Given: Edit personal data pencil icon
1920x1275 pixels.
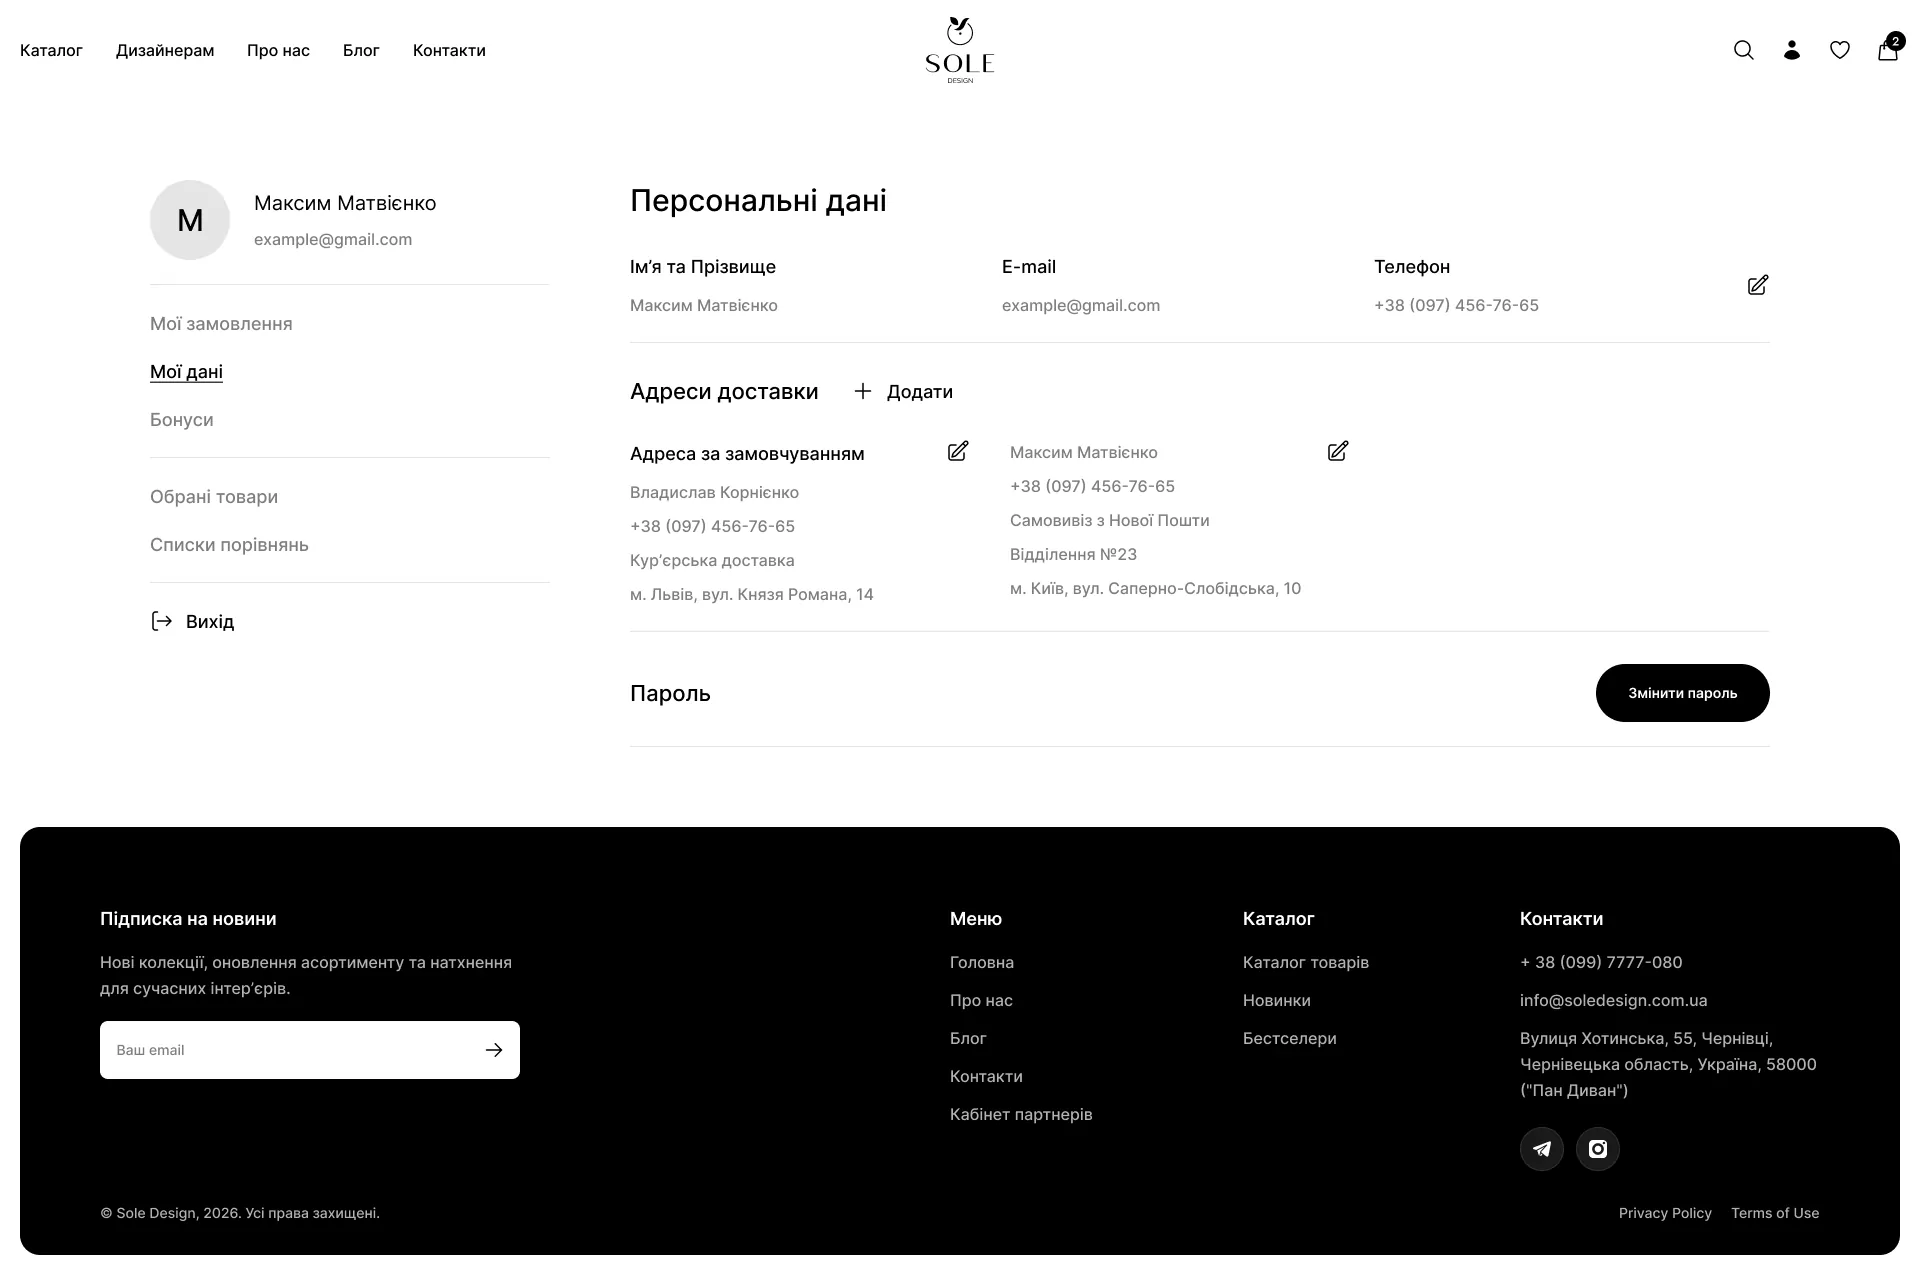Looking at the screenshot, I should coord(1757,285).
